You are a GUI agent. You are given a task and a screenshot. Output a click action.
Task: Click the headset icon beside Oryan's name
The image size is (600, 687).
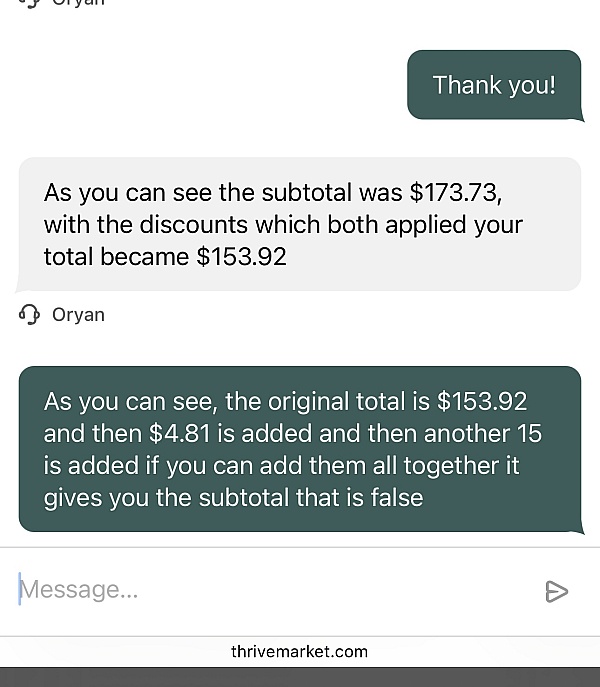tap(30, 315)
